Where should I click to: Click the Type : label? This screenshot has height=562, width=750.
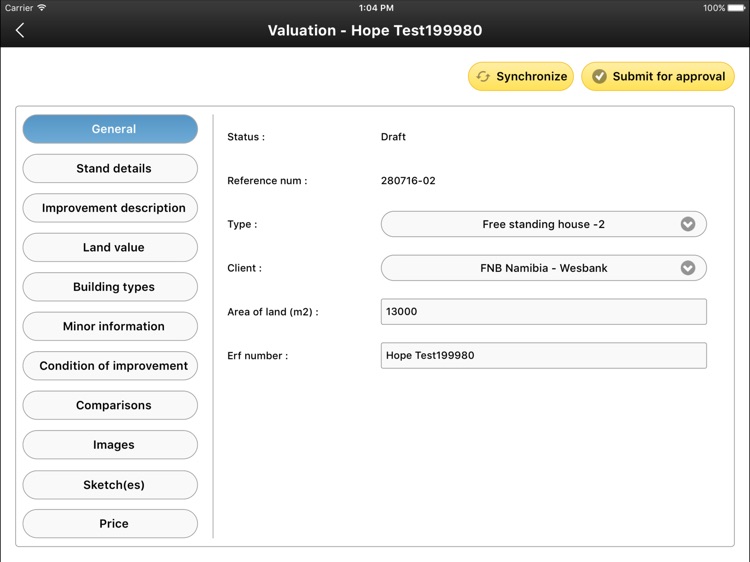click(242, 224)
